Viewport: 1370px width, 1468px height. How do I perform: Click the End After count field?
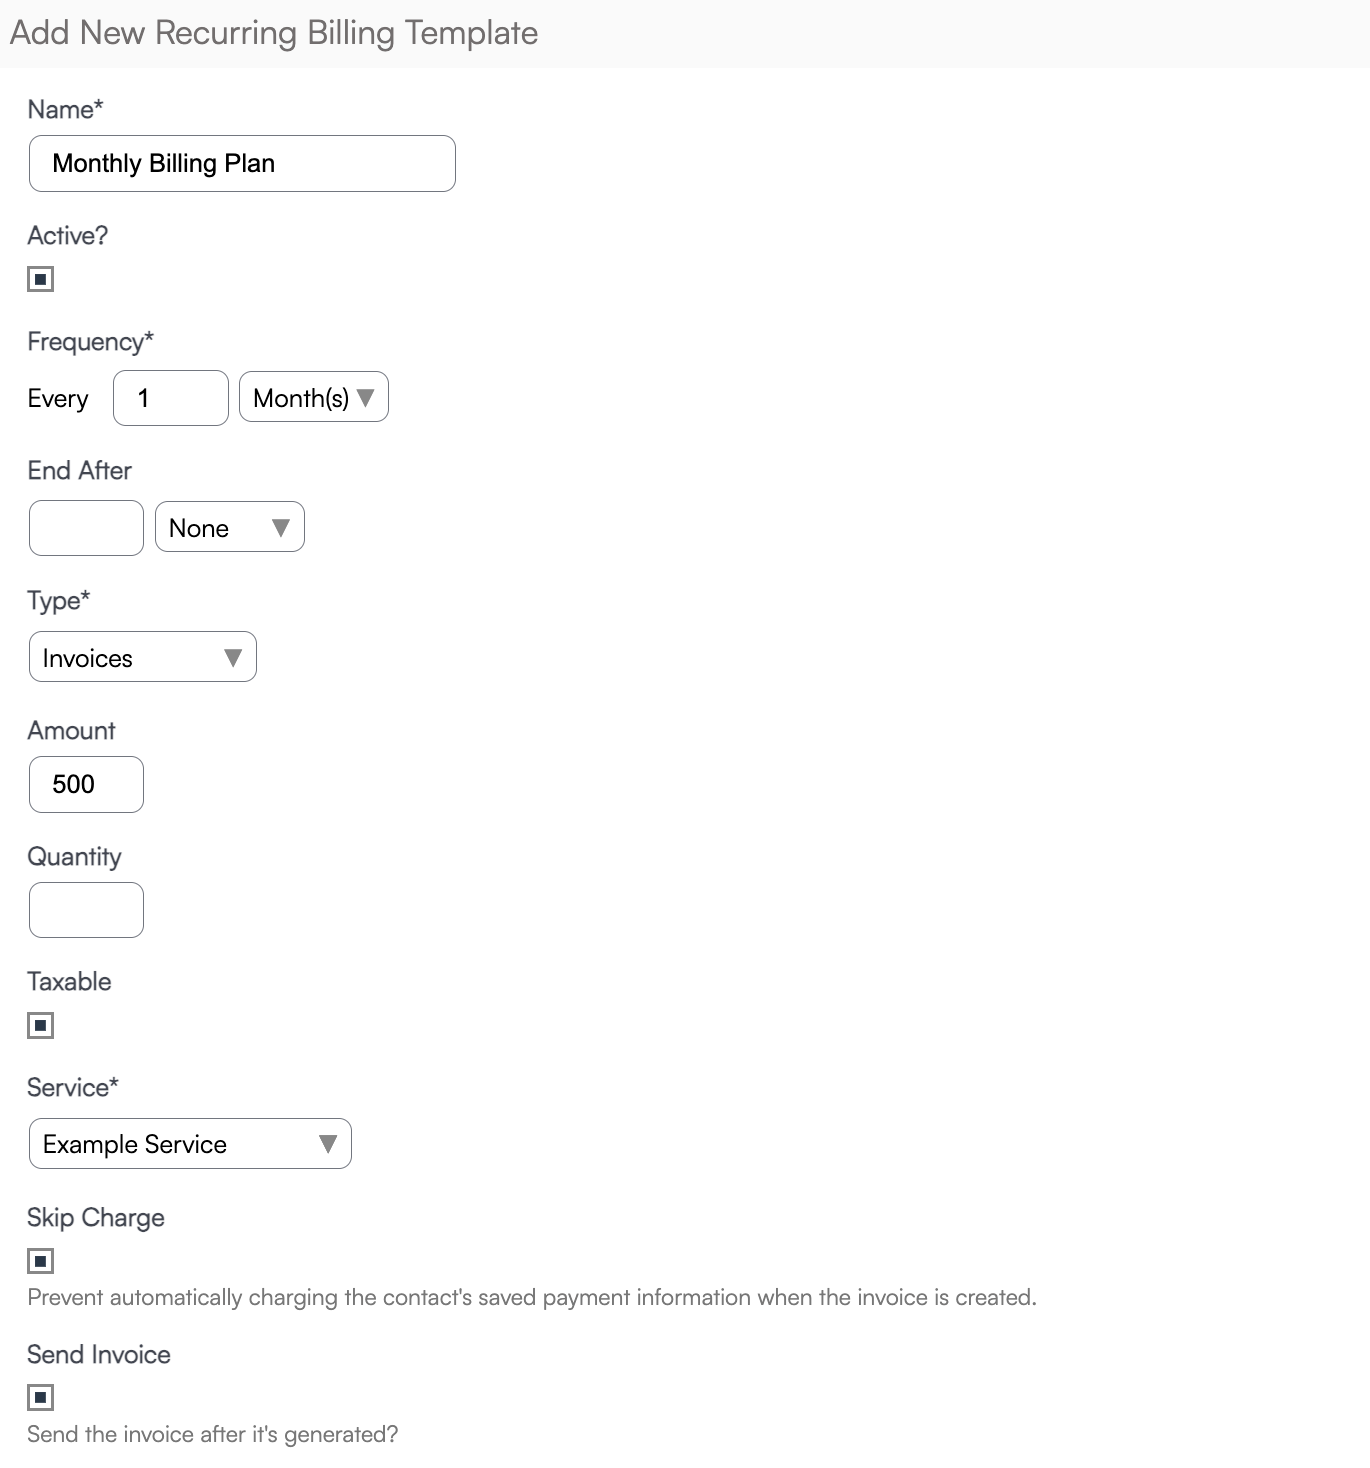coord(86,528)
